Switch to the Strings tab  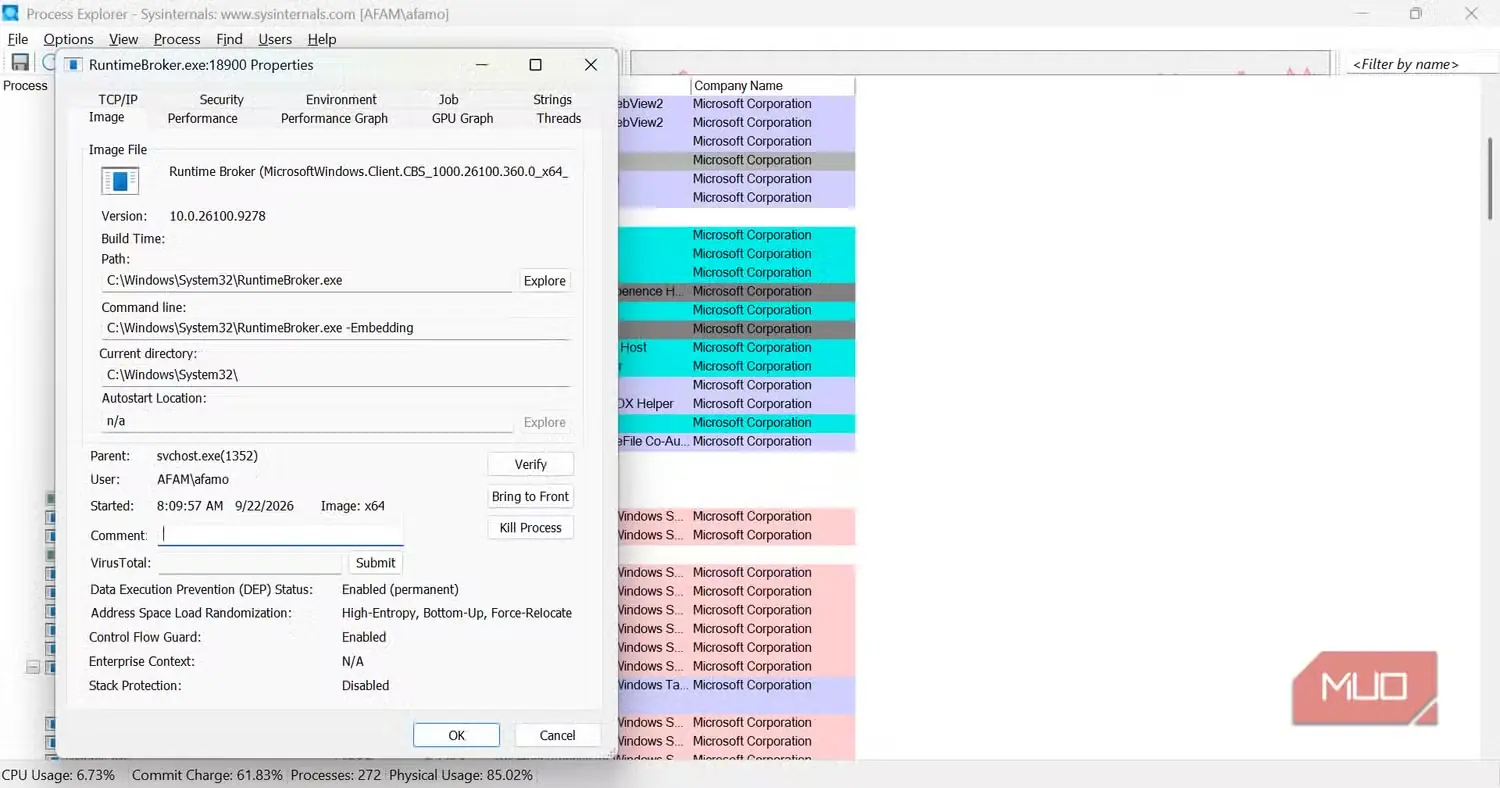pos(552,99)
